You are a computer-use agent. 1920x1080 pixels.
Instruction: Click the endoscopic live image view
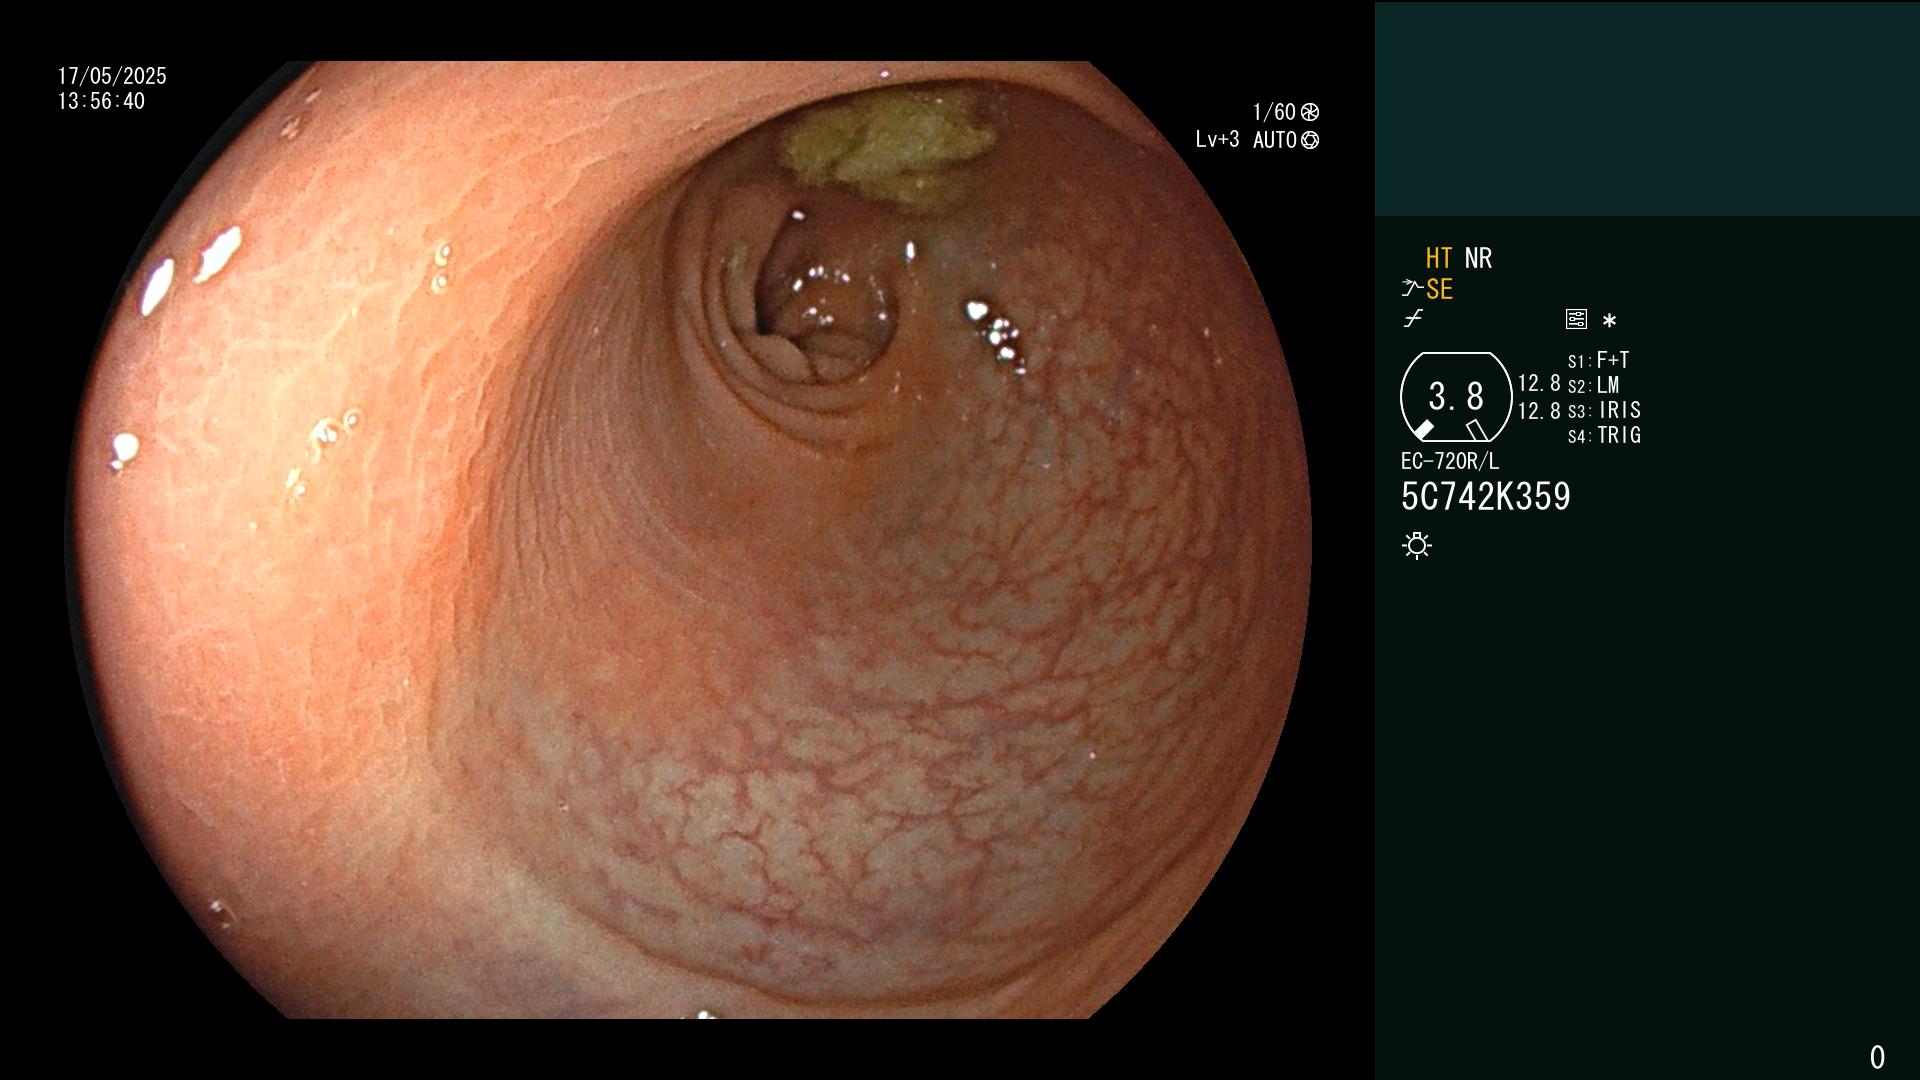point(688,540)
